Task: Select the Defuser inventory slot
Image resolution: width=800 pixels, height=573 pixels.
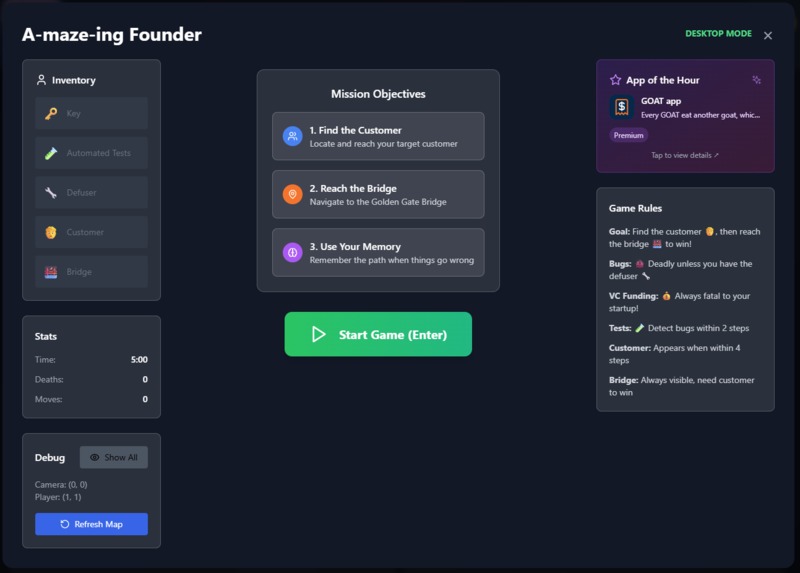Action: tap(91, 192)
